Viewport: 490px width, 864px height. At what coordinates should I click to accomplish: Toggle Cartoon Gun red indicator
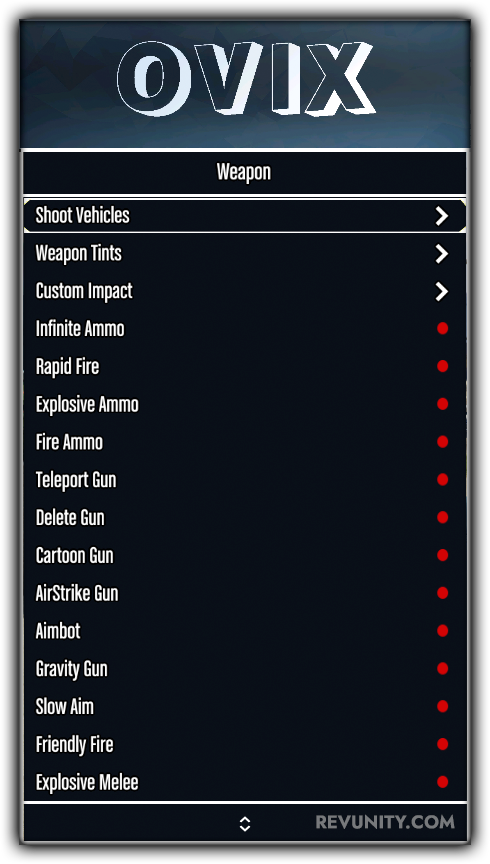coord(442,555)
